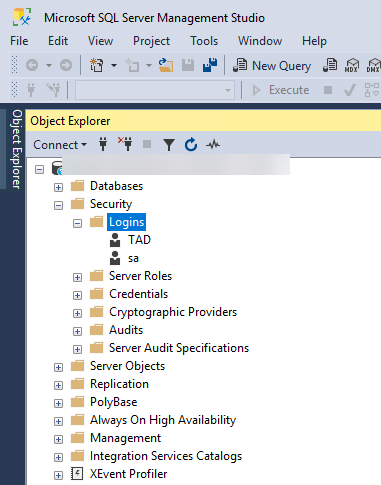Expand the Server Objects folder
381x485 pixels.
coord(58,367)
